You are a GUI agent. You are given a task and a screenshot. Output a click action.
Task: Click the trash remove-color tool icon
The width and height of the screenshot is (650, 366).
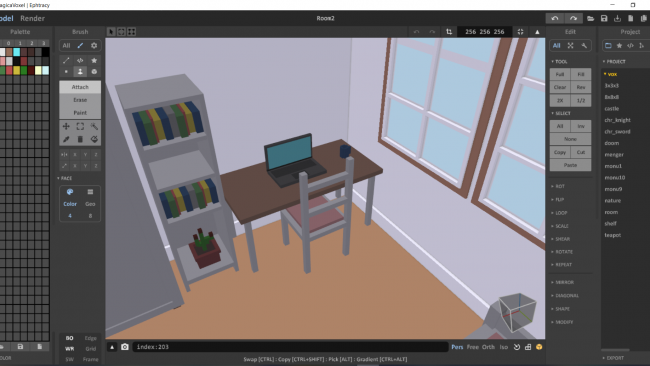(x=80, y=139)
